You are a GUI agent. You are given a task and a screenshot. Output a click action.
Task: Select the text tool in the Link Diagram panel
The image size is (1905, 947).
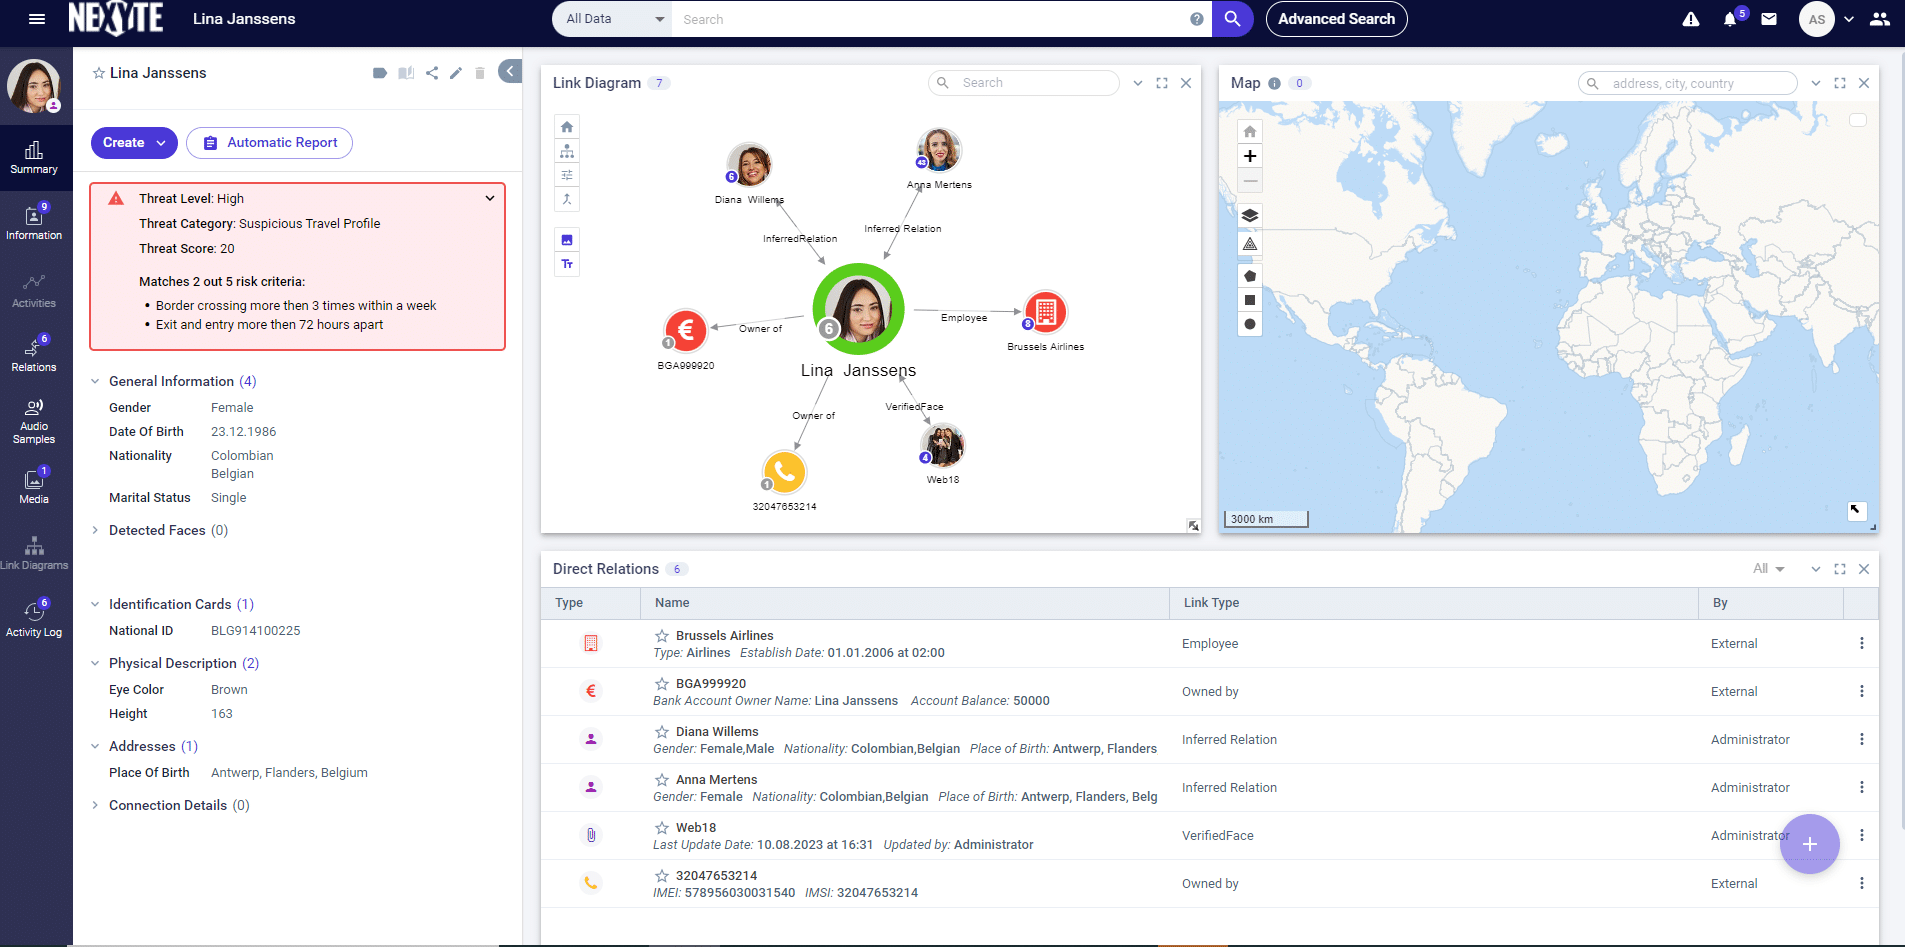tap(567, 264)
